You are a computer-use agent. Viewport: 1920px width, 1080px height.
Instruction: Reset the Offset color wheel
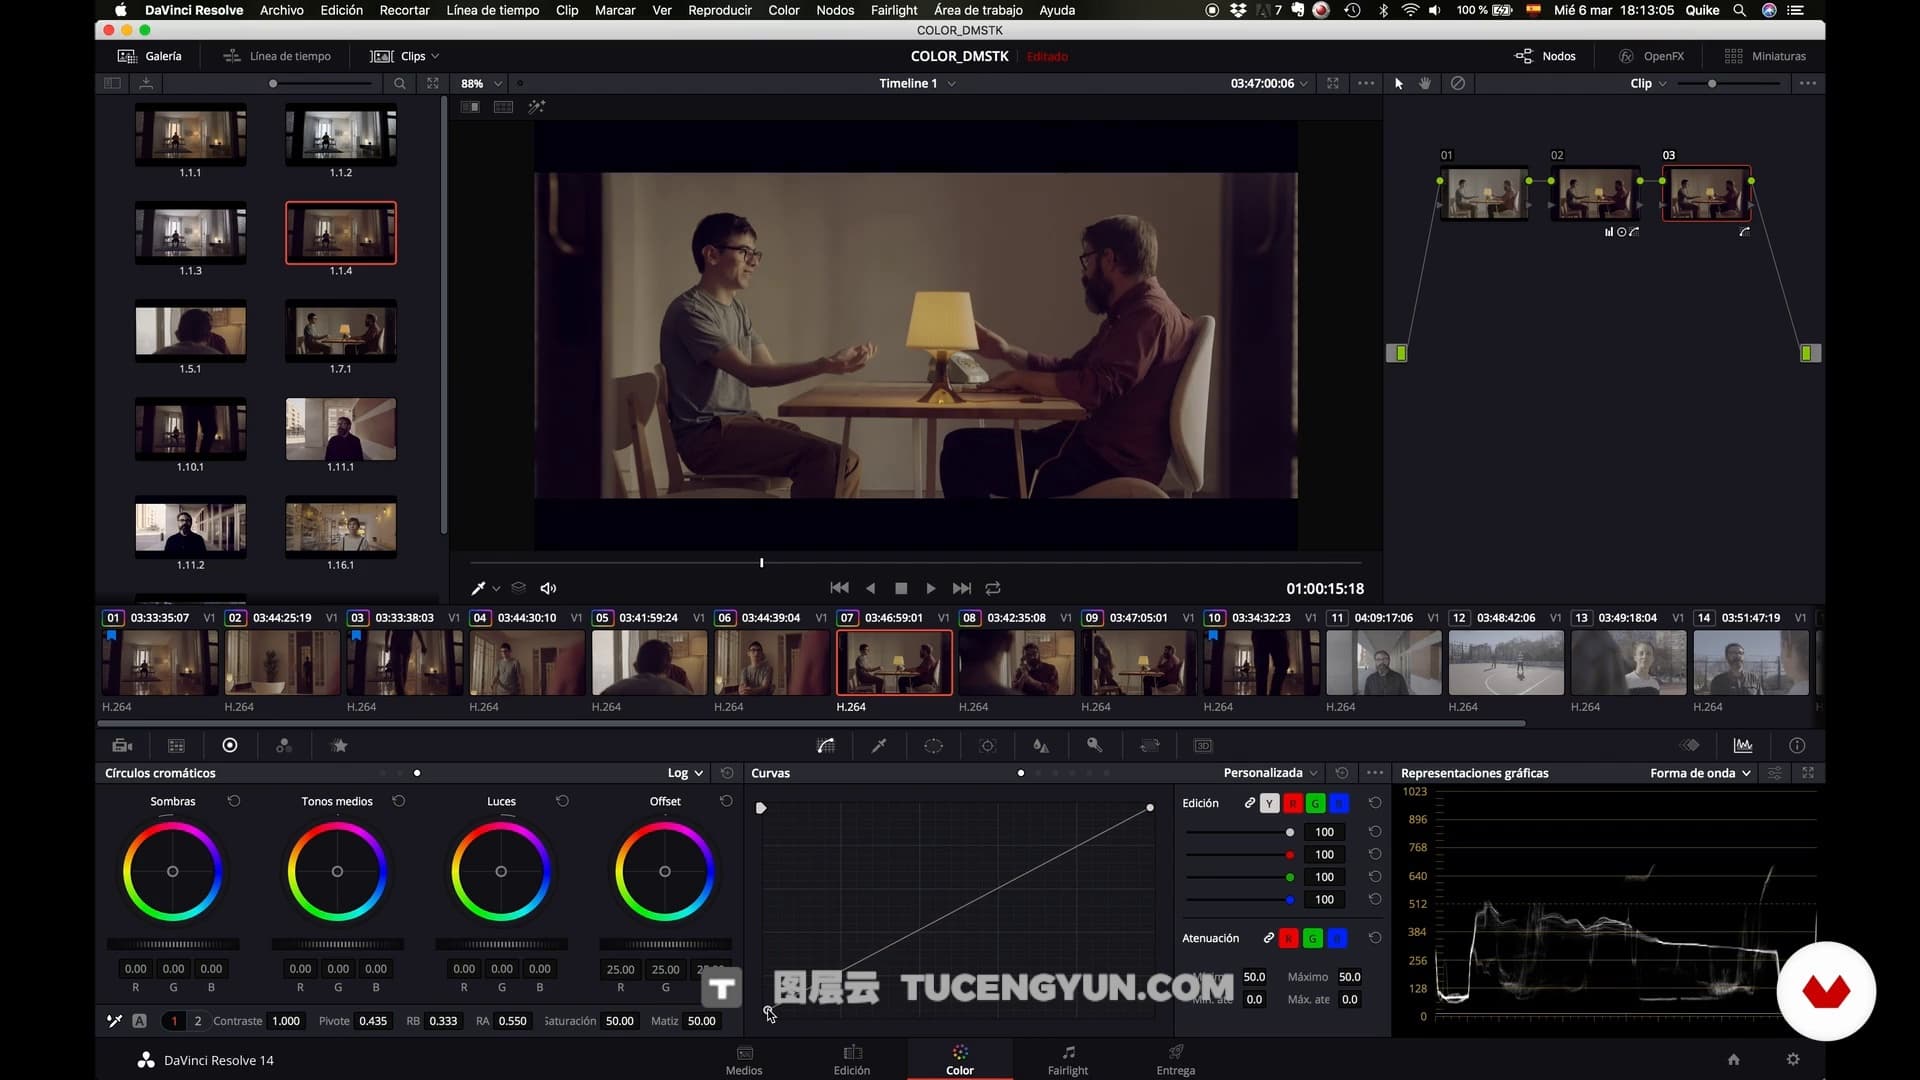(727, 801)
